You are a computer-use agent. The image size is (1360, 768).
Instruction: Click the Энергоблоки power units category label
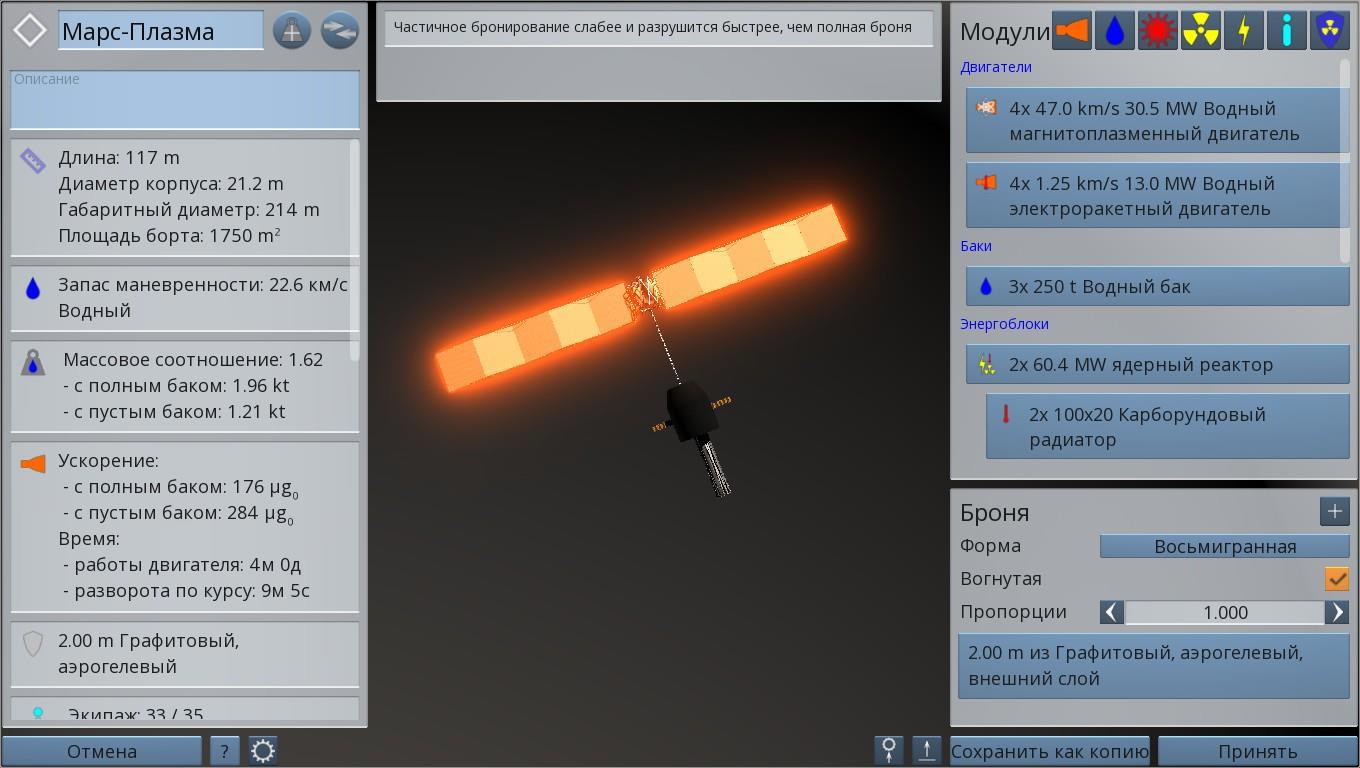(1004, 324)
